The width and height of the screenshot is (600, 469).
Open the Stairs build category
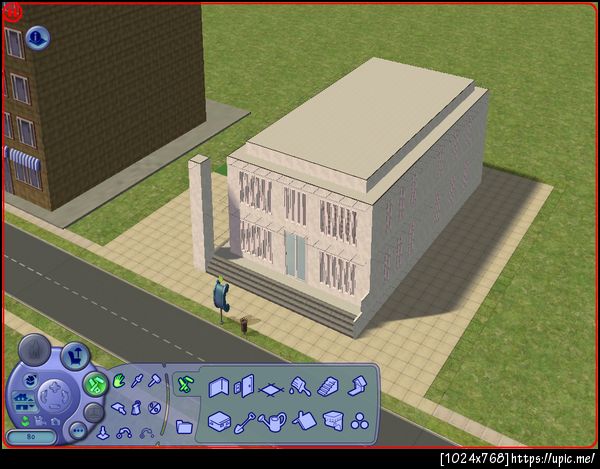[328, 387]
